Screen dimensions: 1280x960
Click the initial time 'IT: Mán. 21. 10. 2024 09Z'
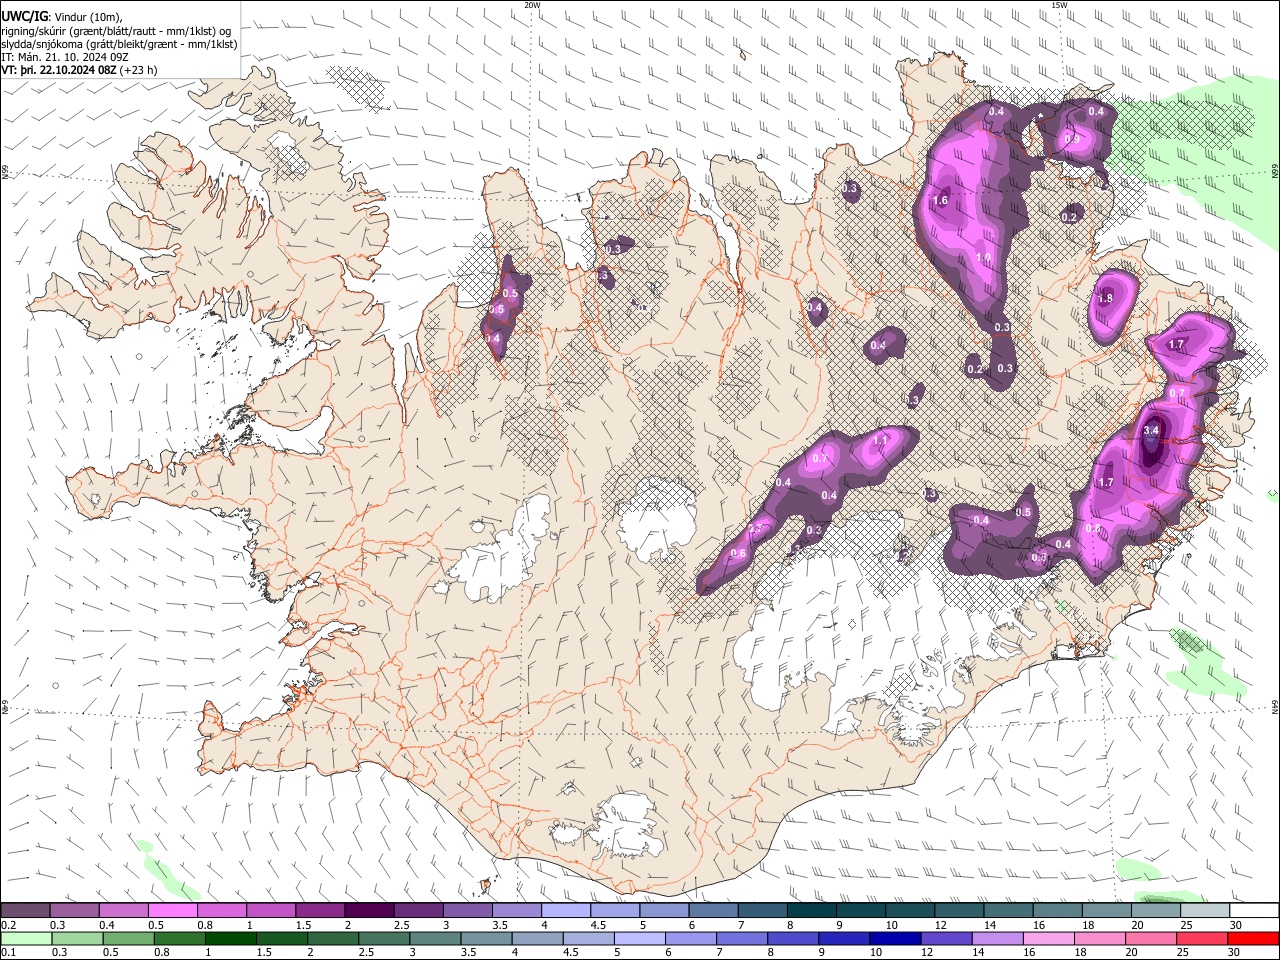coord(65,57)
